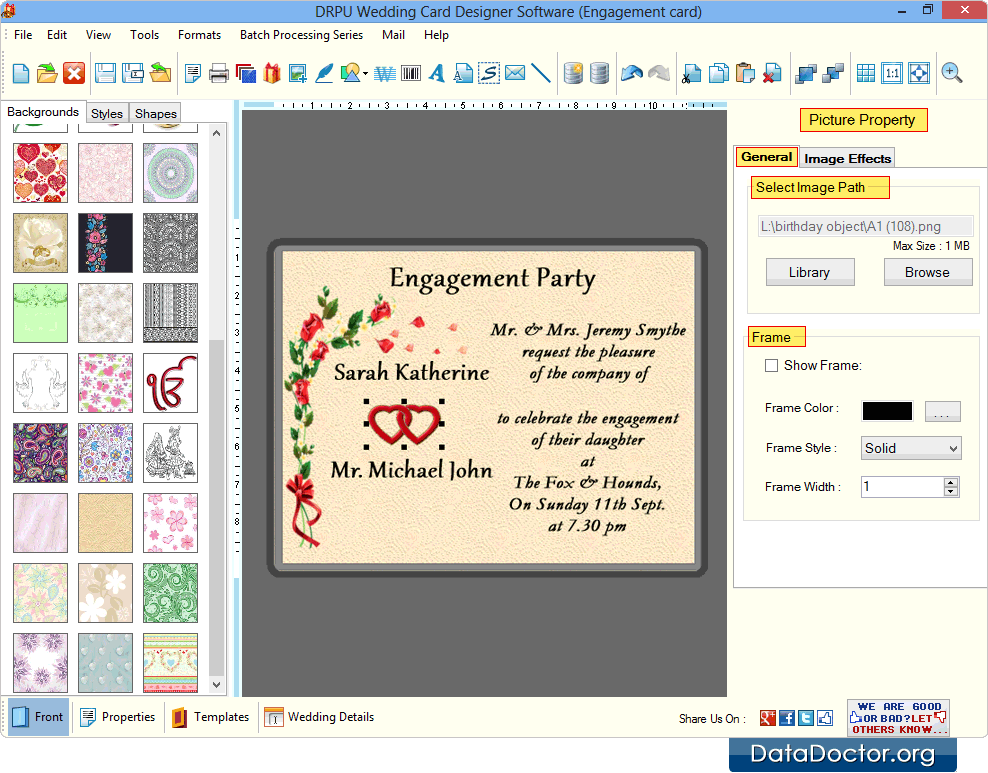The height and width of the screenshot is (773, 988).
Task: Click the dashed-box S symbol icon
Action: click(489, 74)
